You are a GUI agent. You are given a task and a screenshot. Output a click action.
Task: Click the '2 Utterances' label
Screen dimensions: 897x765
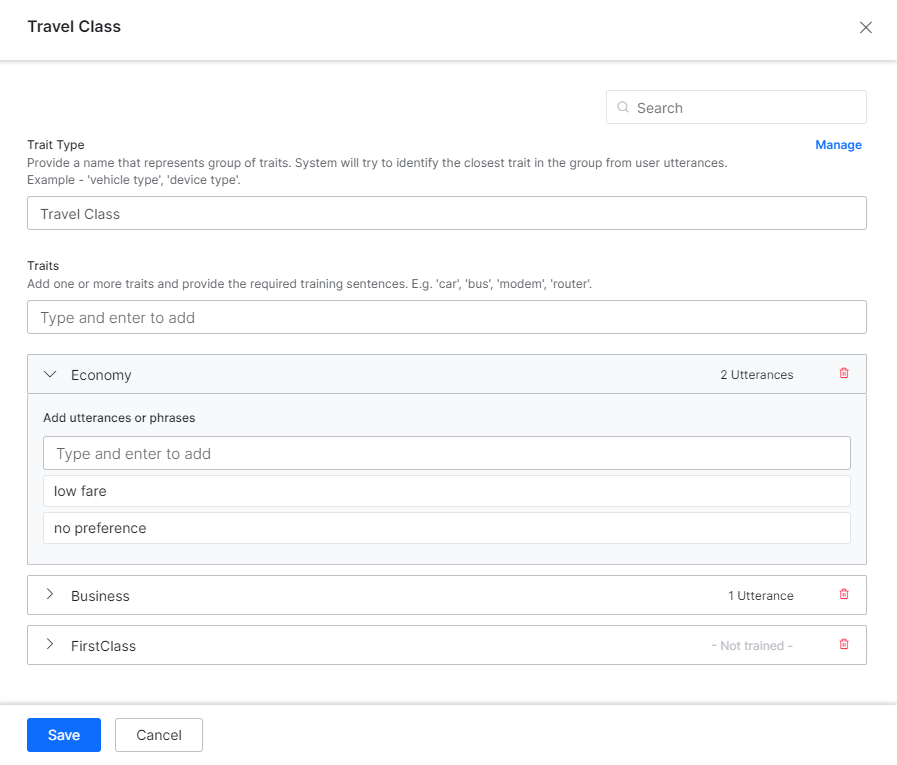pyautogui.click(x=757, y=373)
